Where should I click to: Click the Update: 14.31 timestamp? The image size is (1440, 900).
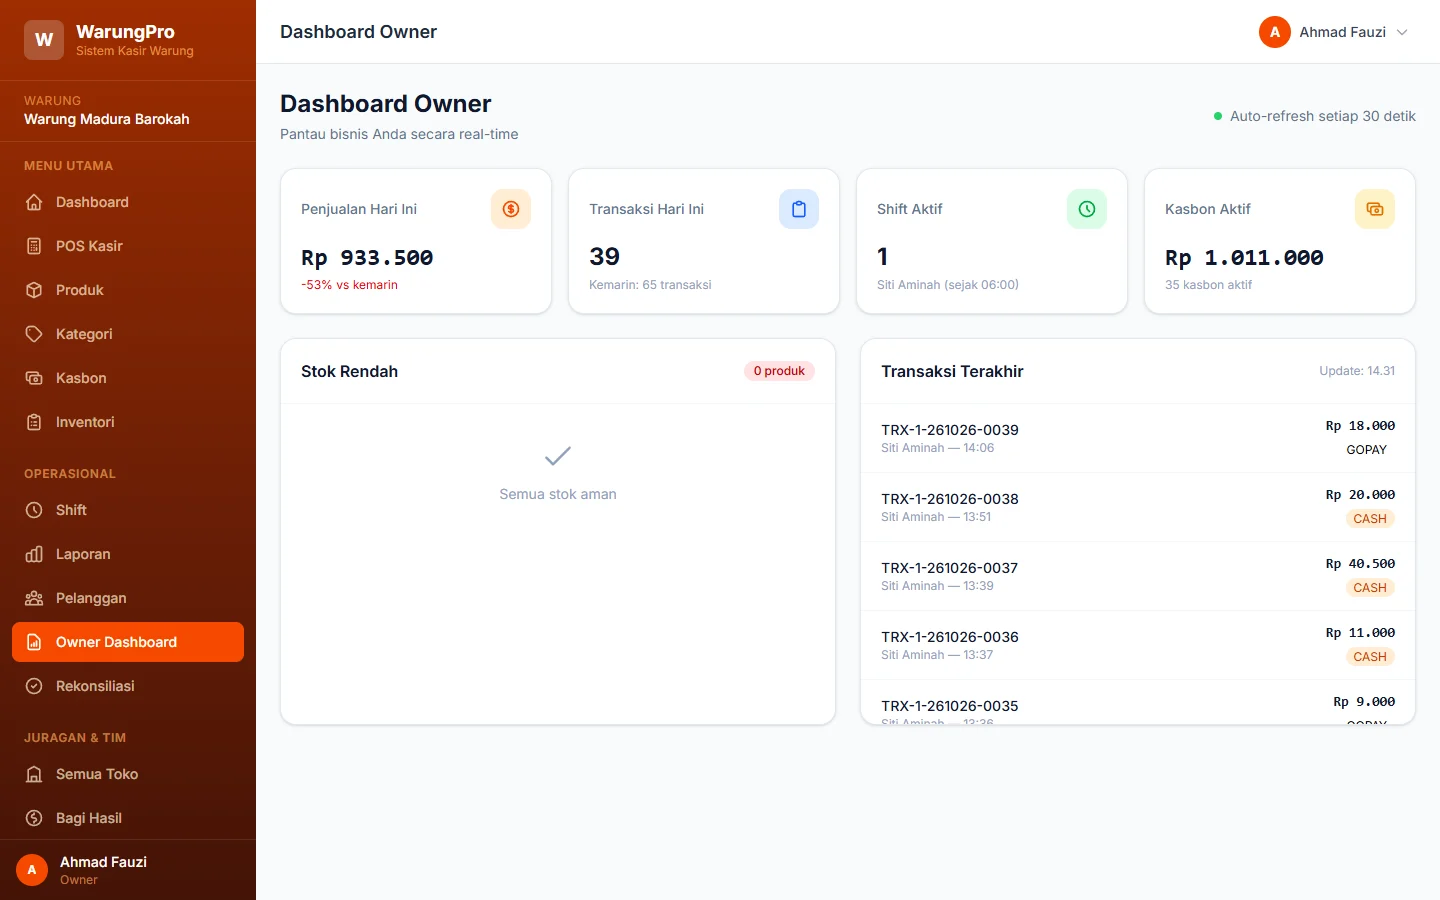click(1357, 371)
